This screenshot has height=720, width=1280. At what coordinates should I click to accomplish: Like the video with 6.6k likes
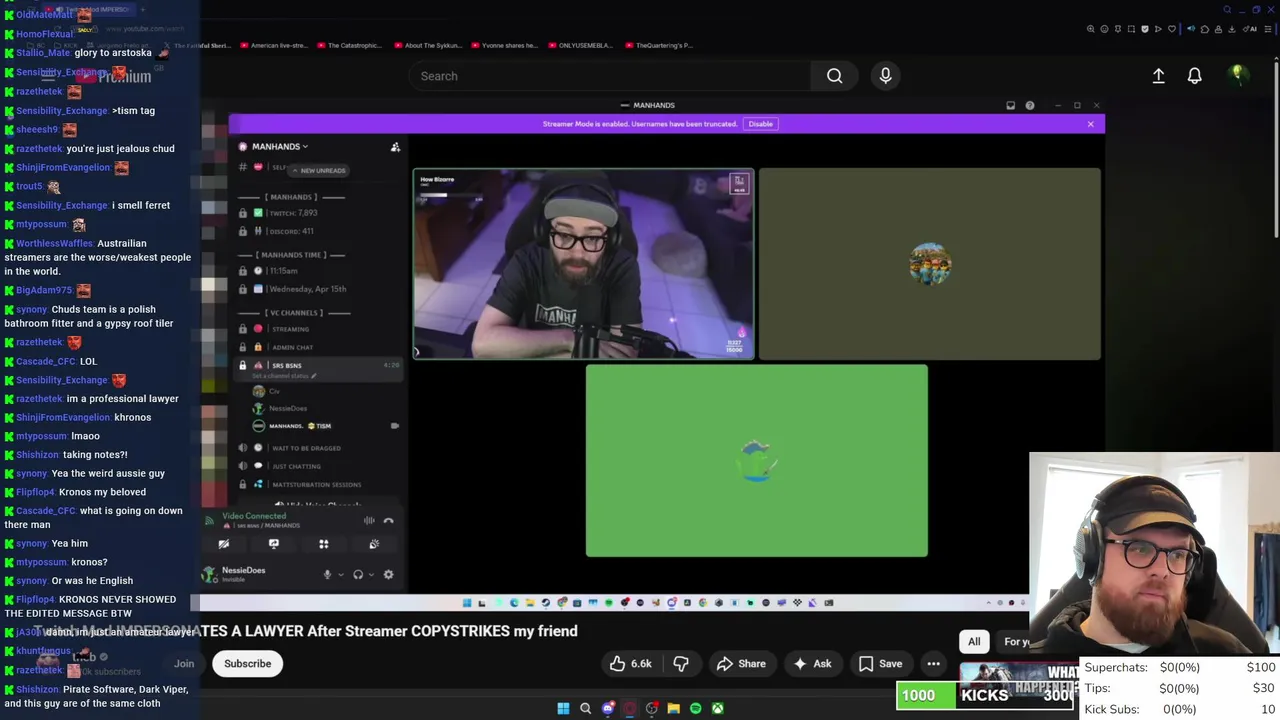[630, 664]
